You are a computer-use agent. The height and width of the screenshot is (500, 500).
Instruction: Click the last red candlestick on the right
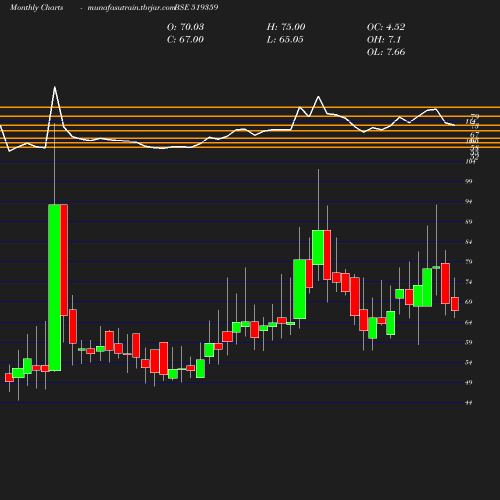[x=455, y=304]
